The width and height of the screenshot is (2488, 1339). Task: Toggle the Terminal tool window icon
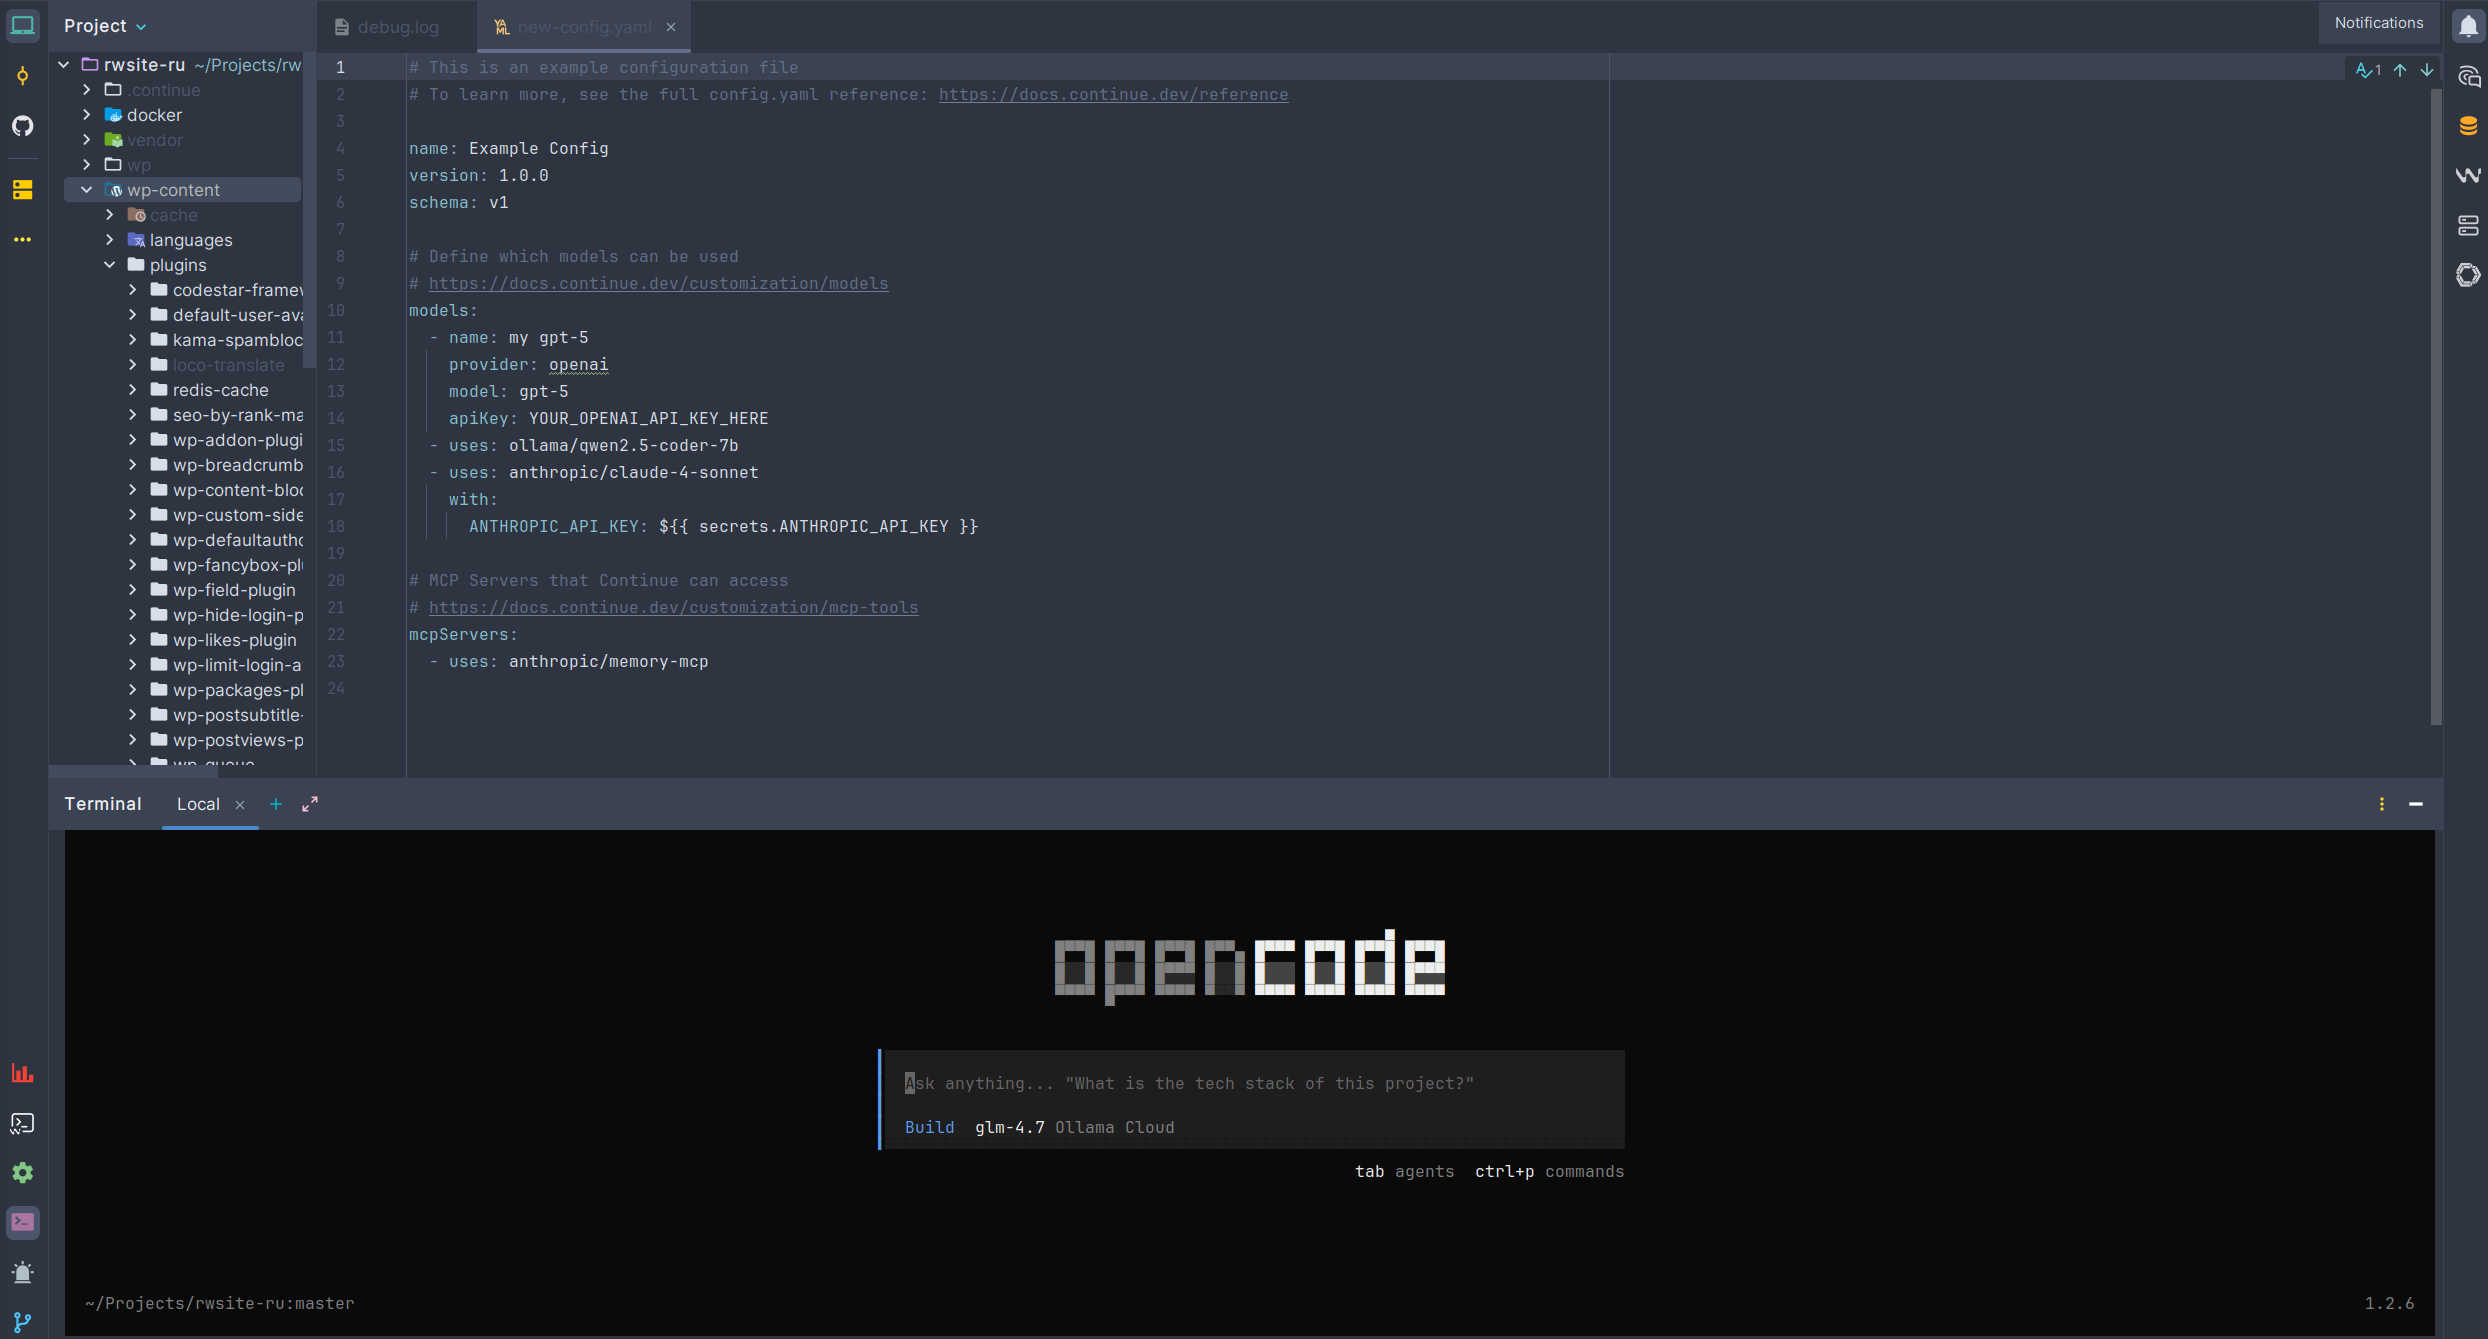click(22, 1222)
